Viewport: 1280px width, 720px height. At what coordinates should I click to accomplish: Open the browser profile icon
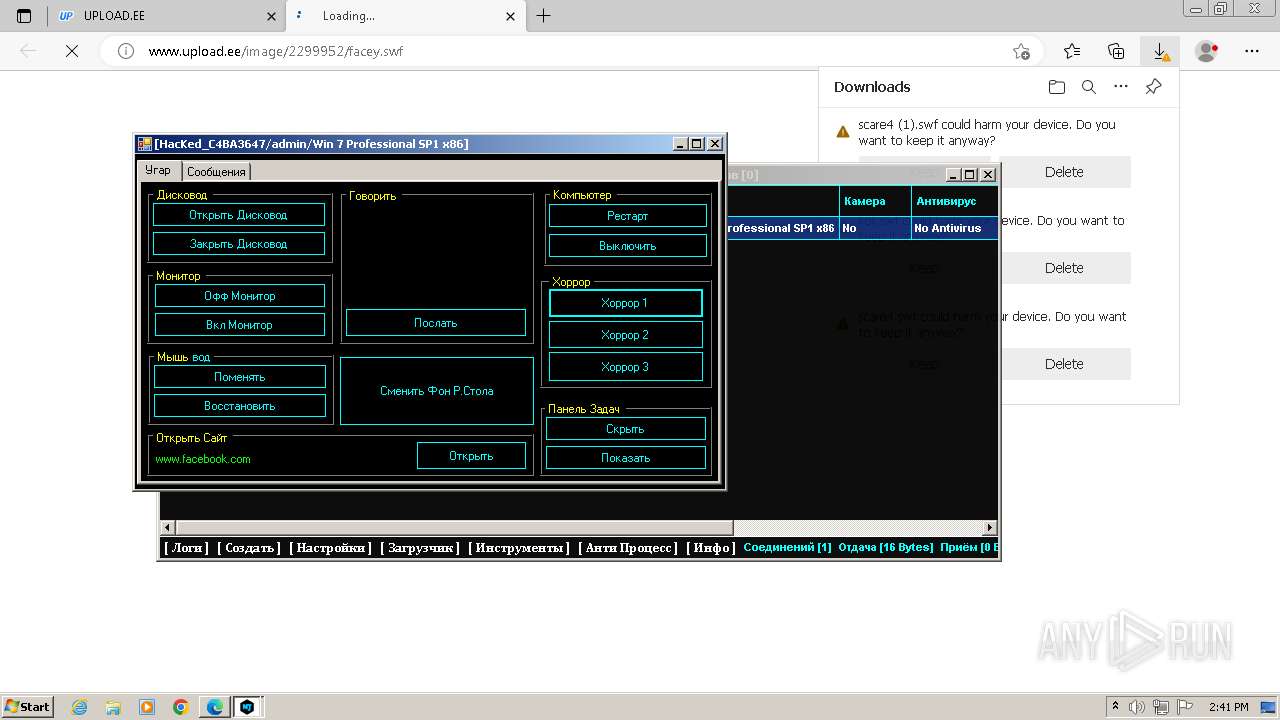1207,51
